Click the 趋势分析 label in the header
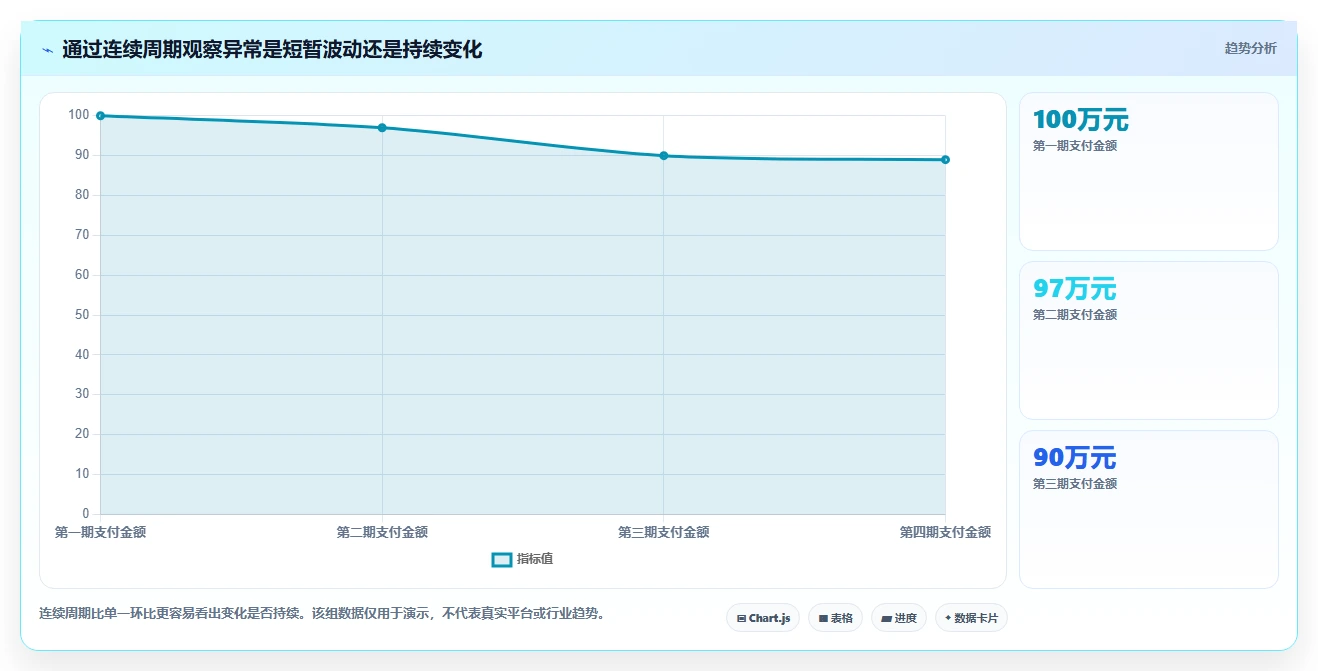Image resolution: width=1318 pixels, height=671 pixels. point(1250,48)
